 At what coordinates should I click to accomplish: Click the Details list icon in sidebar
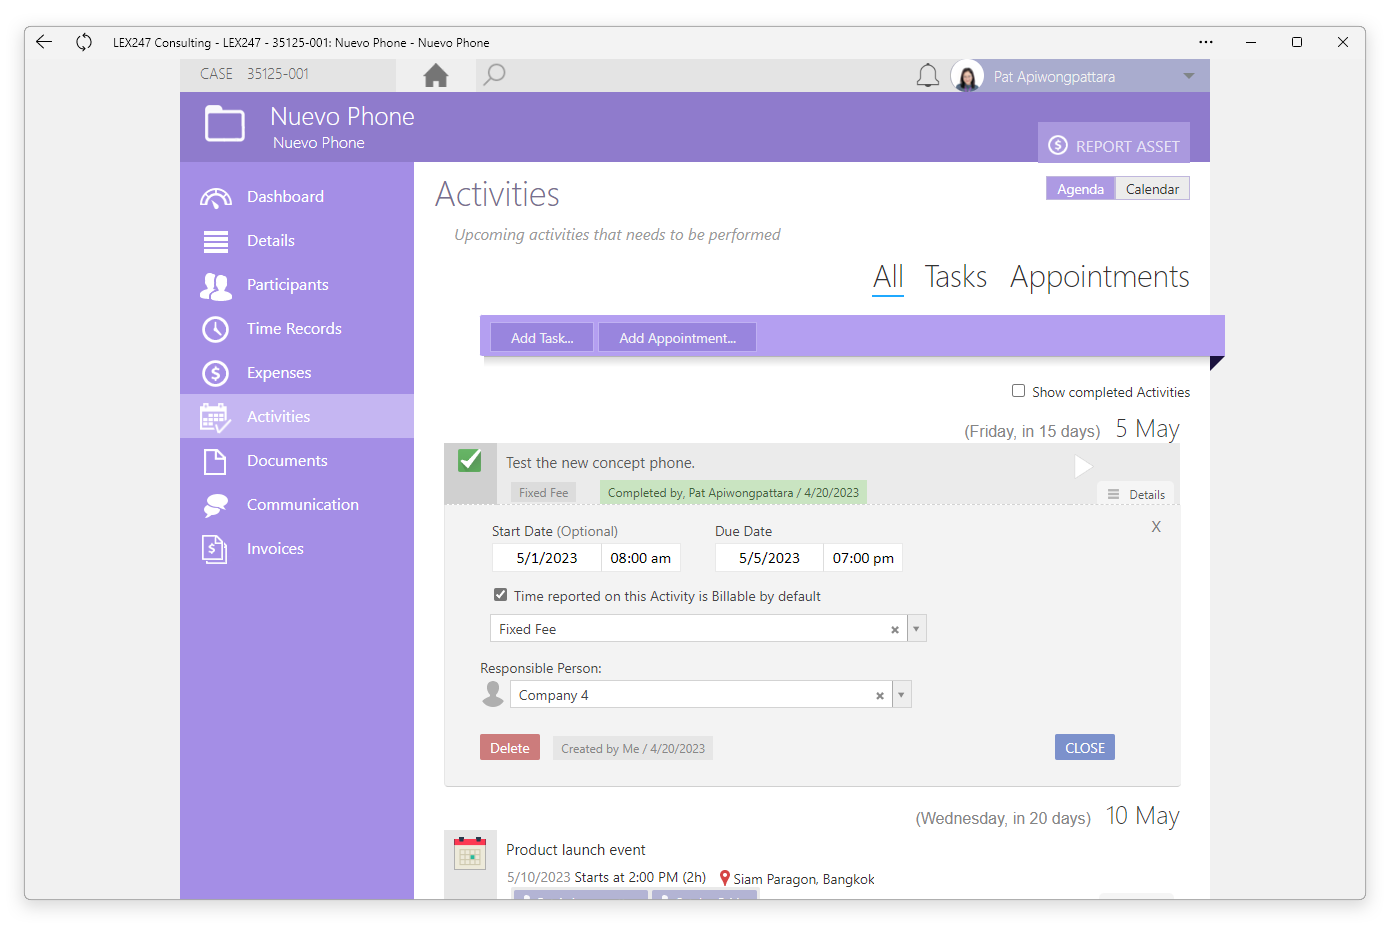(x=216, y=241)
